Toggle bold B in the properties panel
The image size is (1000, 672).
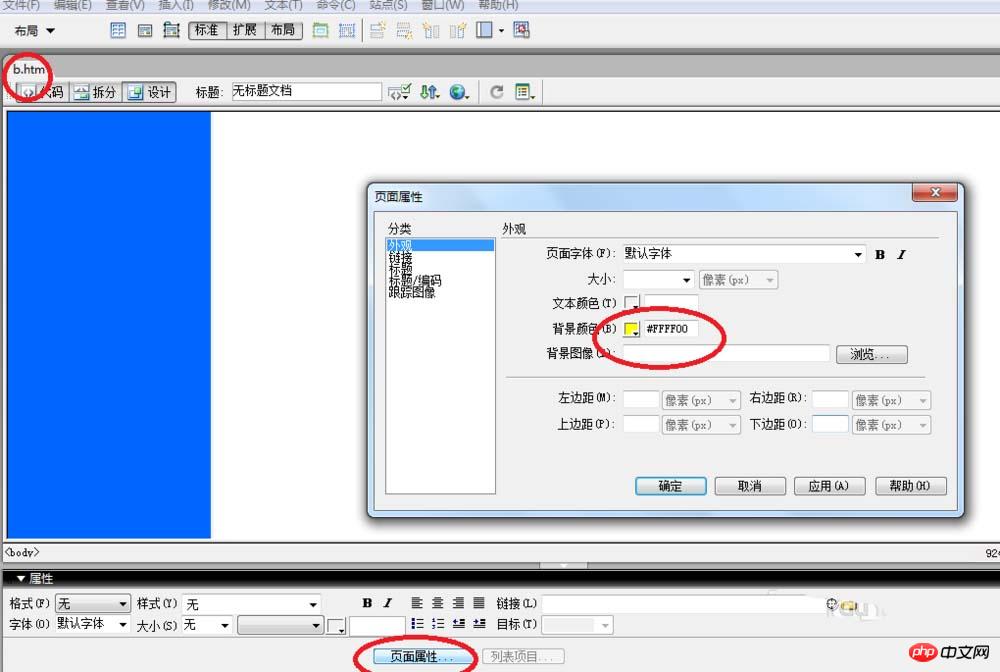(367, 603)
